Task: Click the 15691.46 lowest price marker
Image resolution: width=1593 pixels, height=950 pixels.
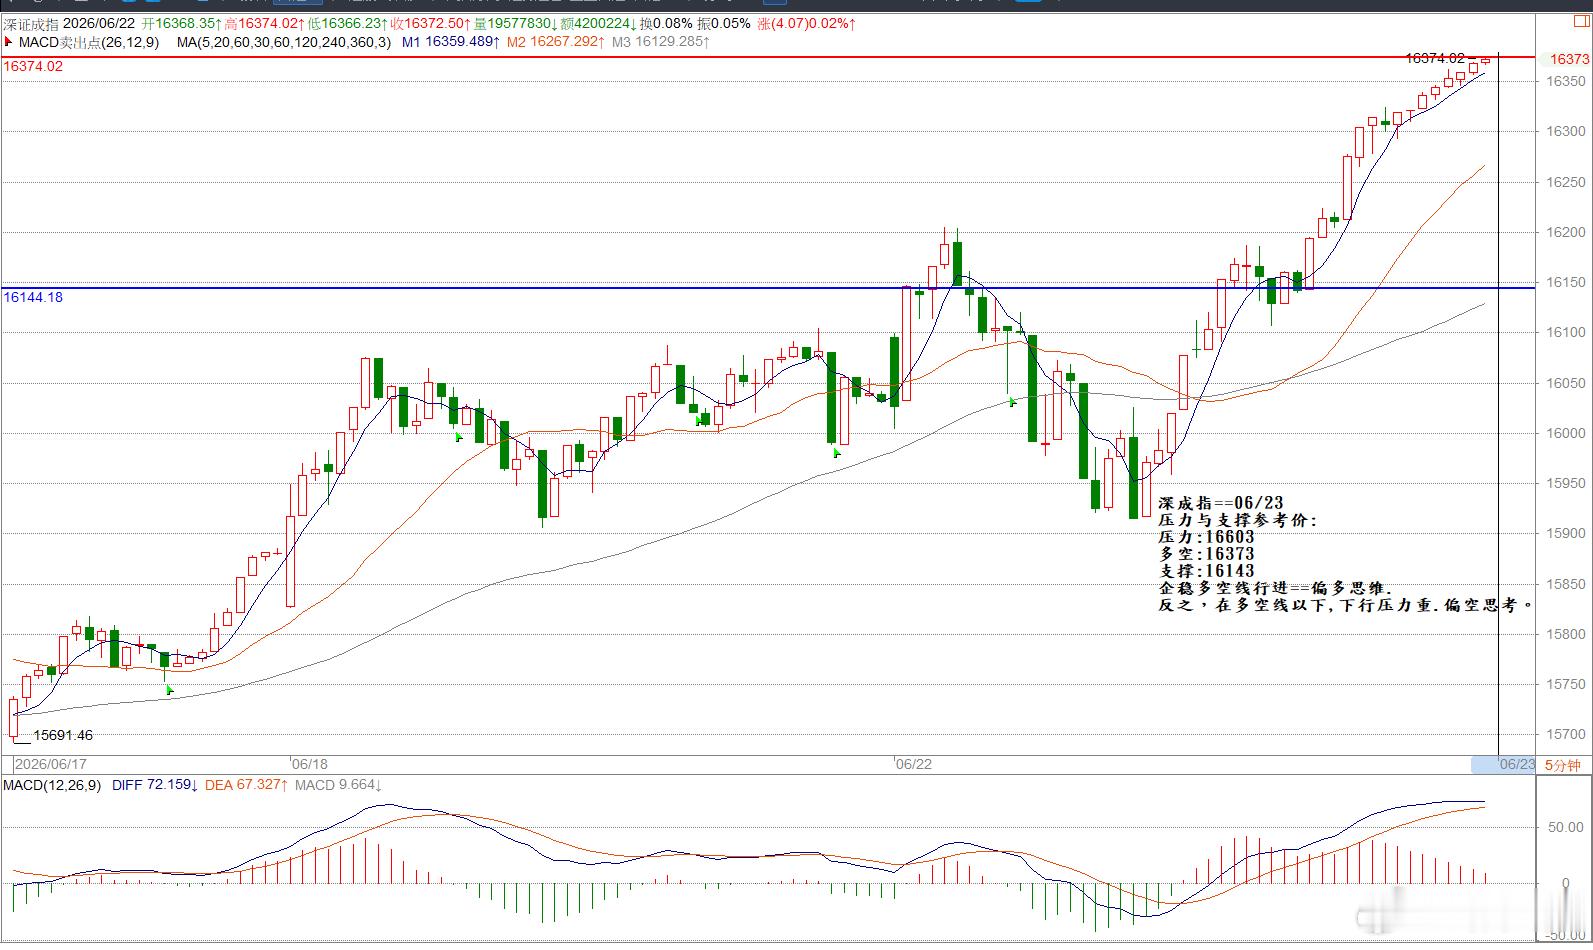Action: tap(63, 735)
